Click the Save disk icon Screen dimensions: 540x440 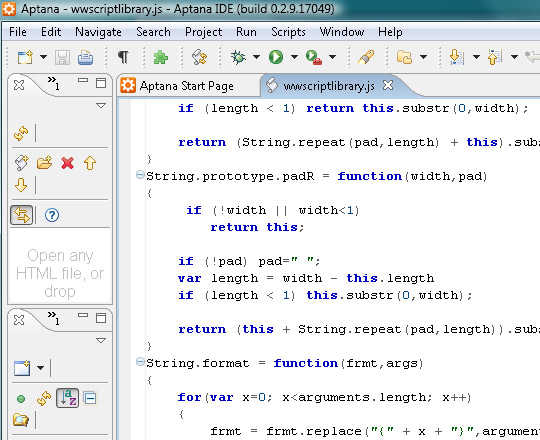(x=62, y=57)
